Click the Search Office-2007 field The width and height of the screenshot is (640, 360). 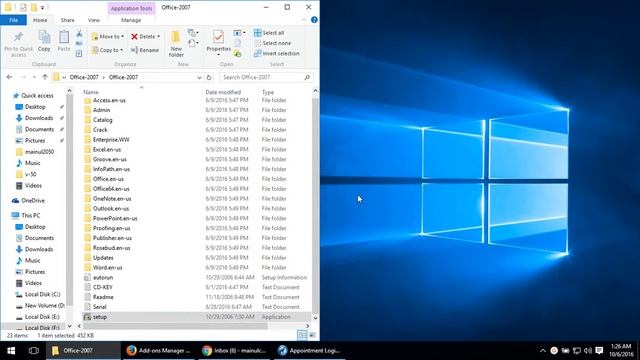tap(266, 77)
